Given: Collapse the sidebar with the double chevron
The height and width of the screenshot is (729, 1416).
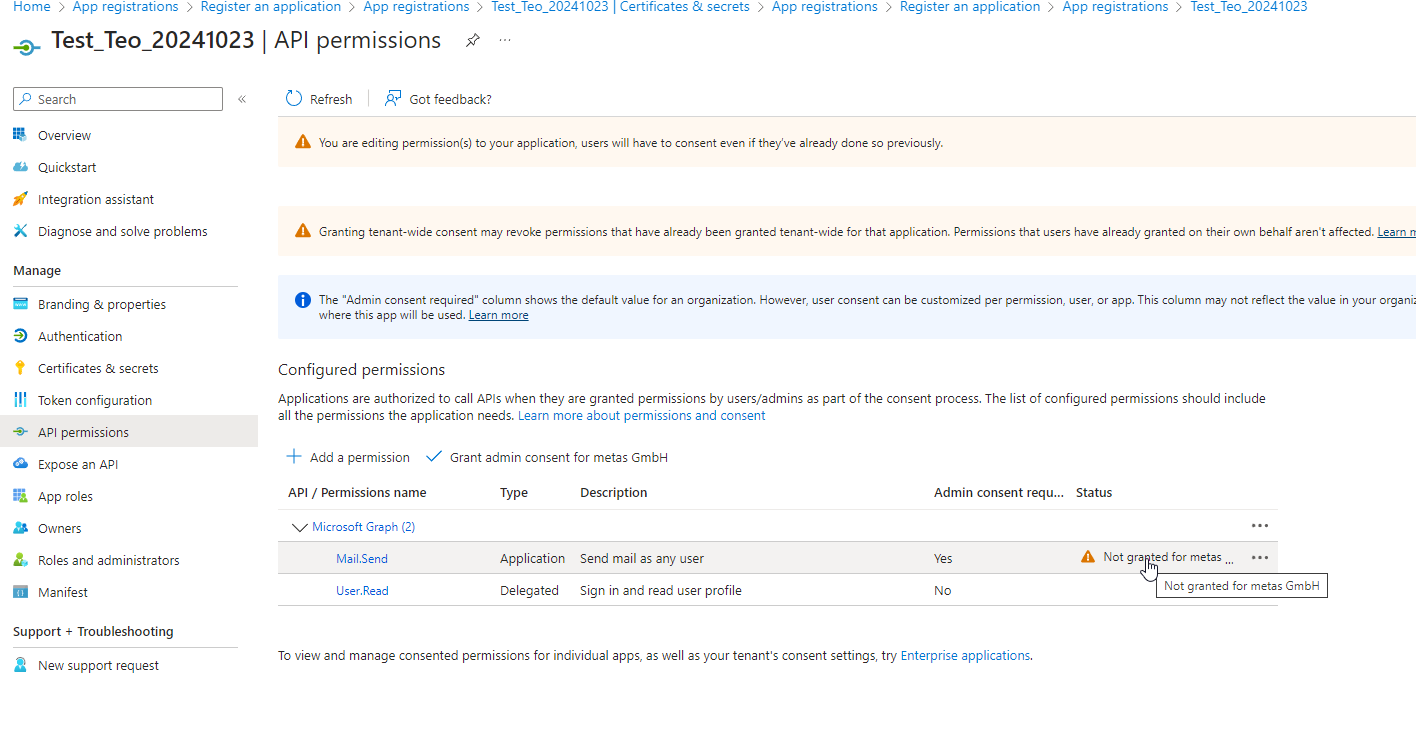Looking at the screenshot, I should (x=242, y=99).
